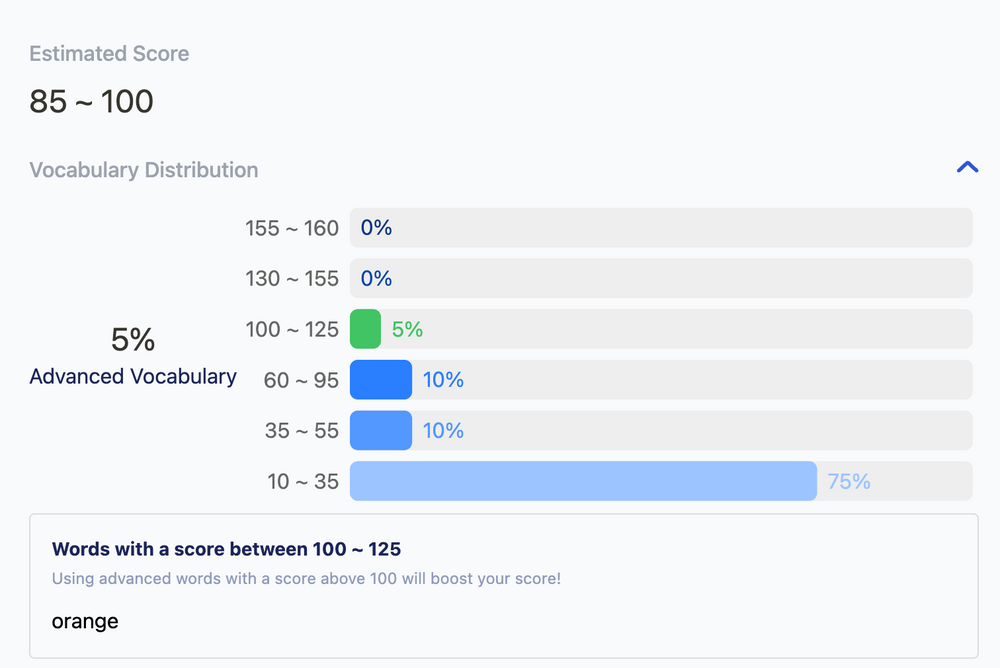Click the light blue 10 ~ 35 bar
1000x668 pixels.
[583, 481]
